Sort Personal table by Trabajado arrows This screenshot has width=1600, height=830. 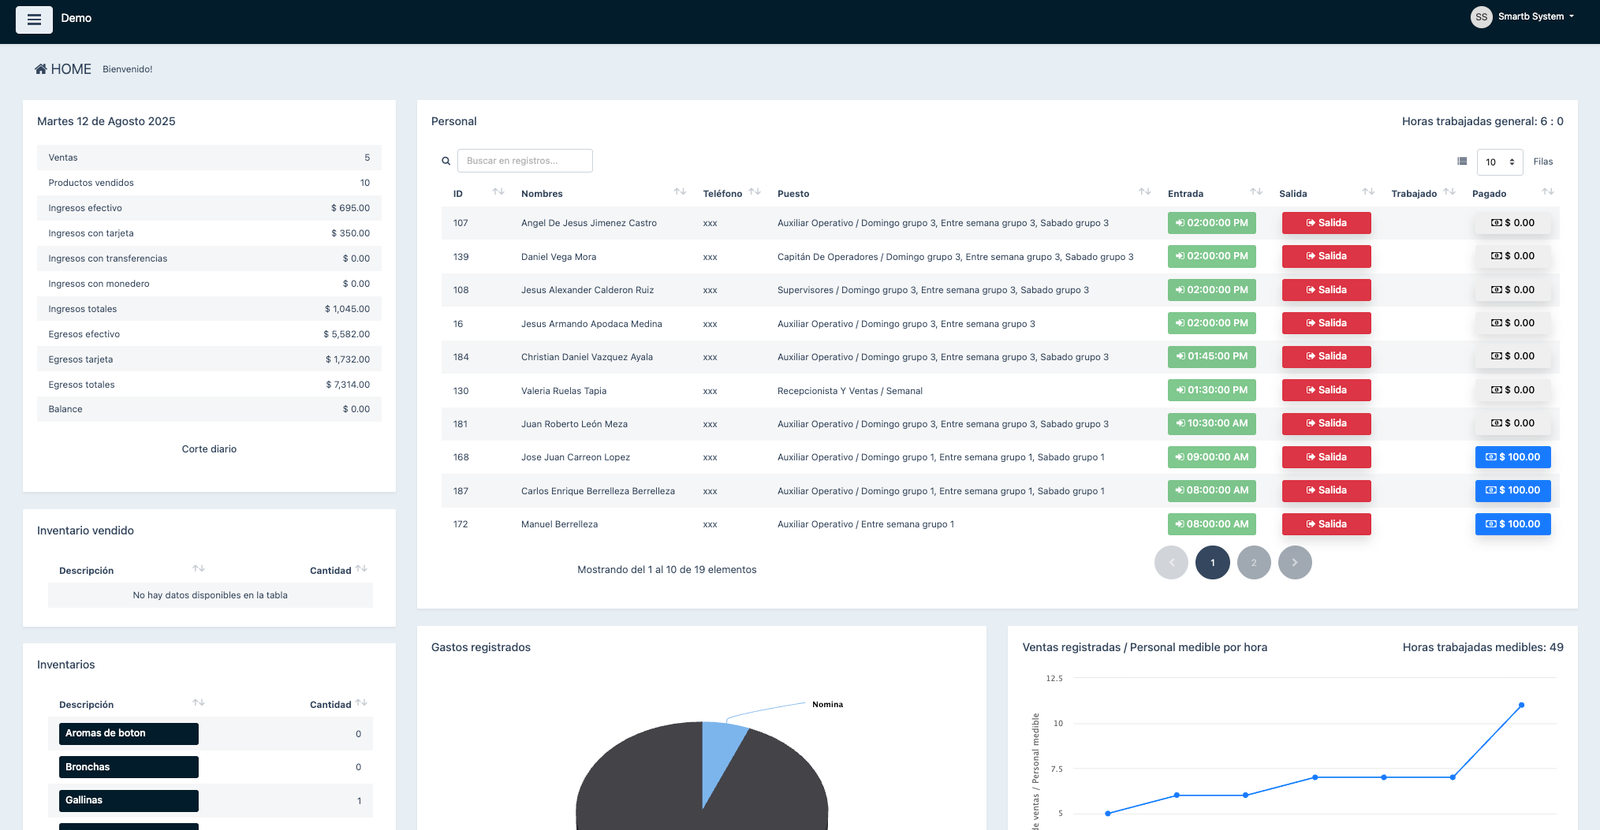point(1449,192)
